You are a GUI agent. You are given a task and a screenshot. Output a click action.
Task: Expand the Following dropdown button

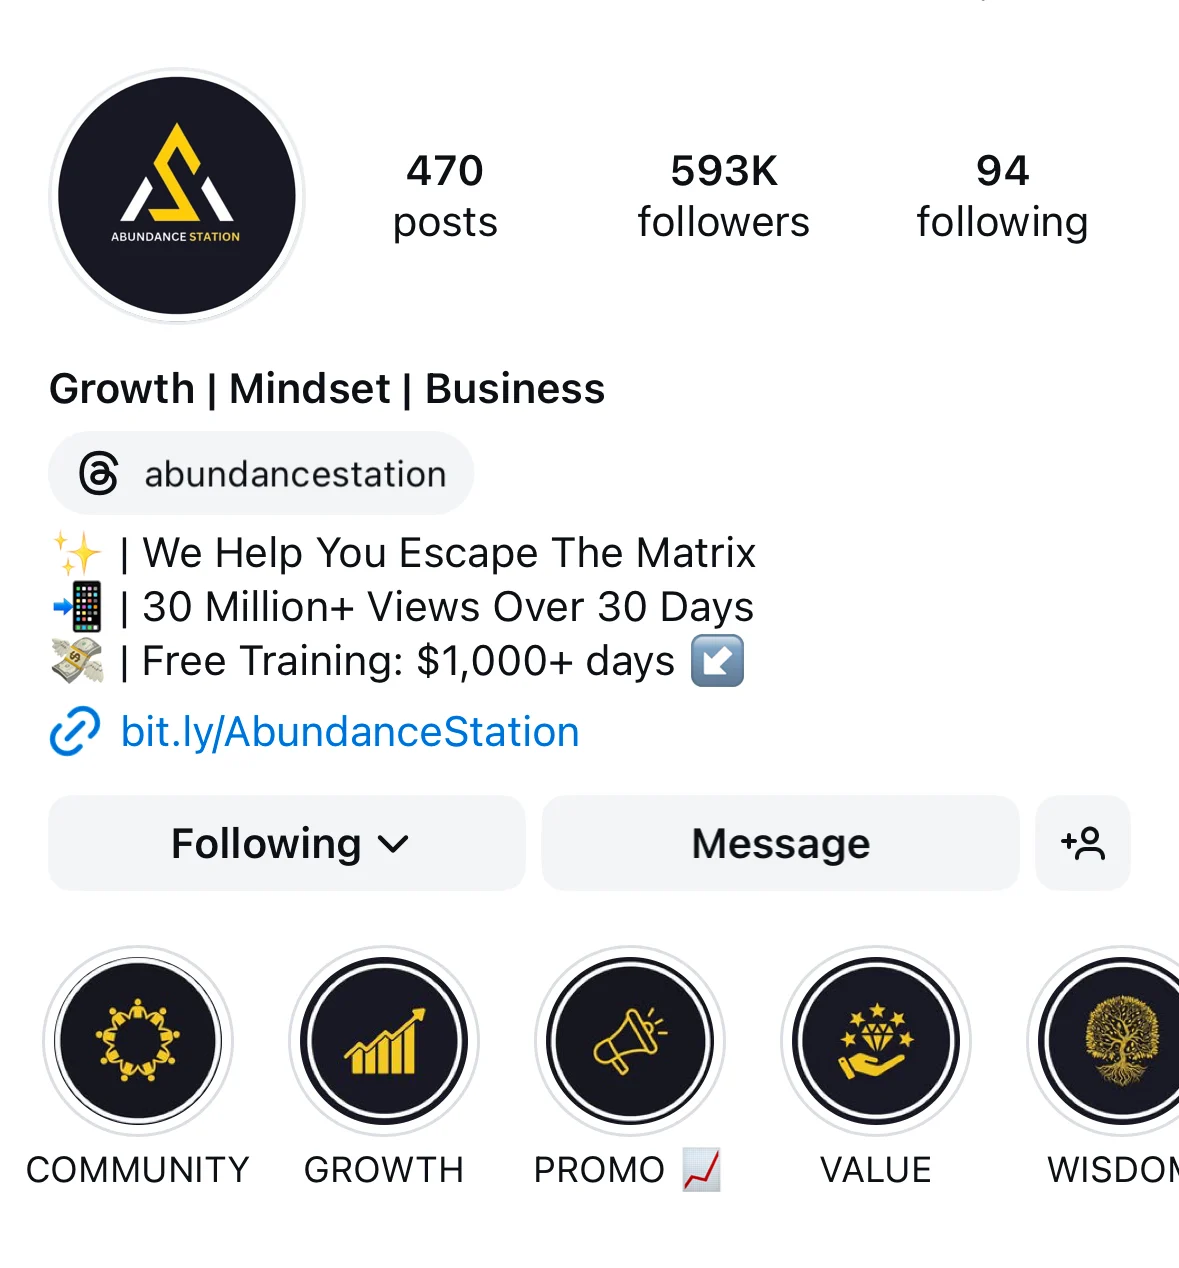[287, 843]
